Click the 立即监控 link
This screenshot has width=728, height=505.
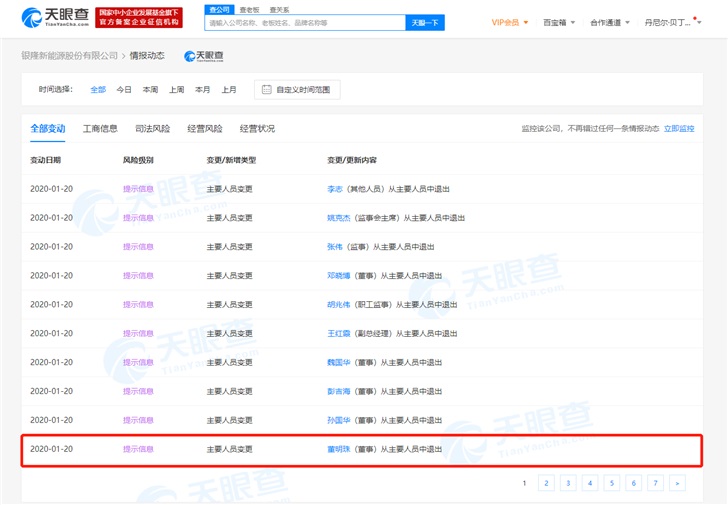678,129
